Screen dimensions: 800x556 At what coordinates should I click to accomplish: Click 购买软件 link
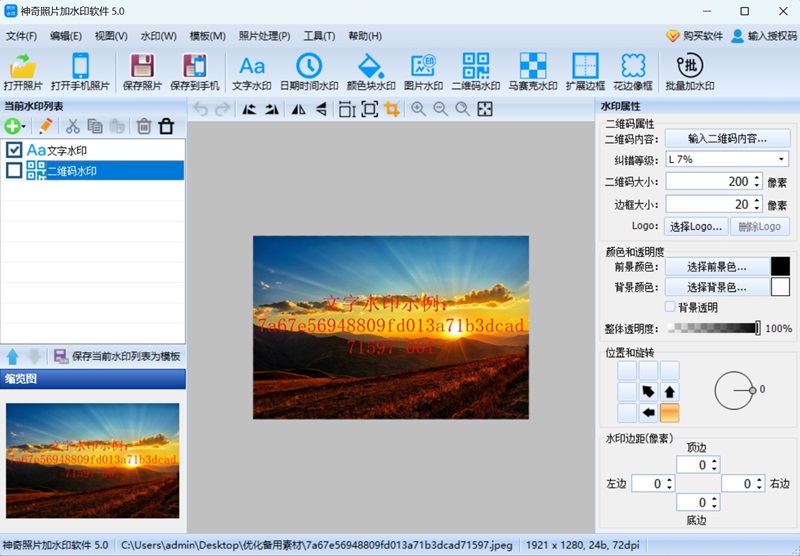click(x=695, y=36)
